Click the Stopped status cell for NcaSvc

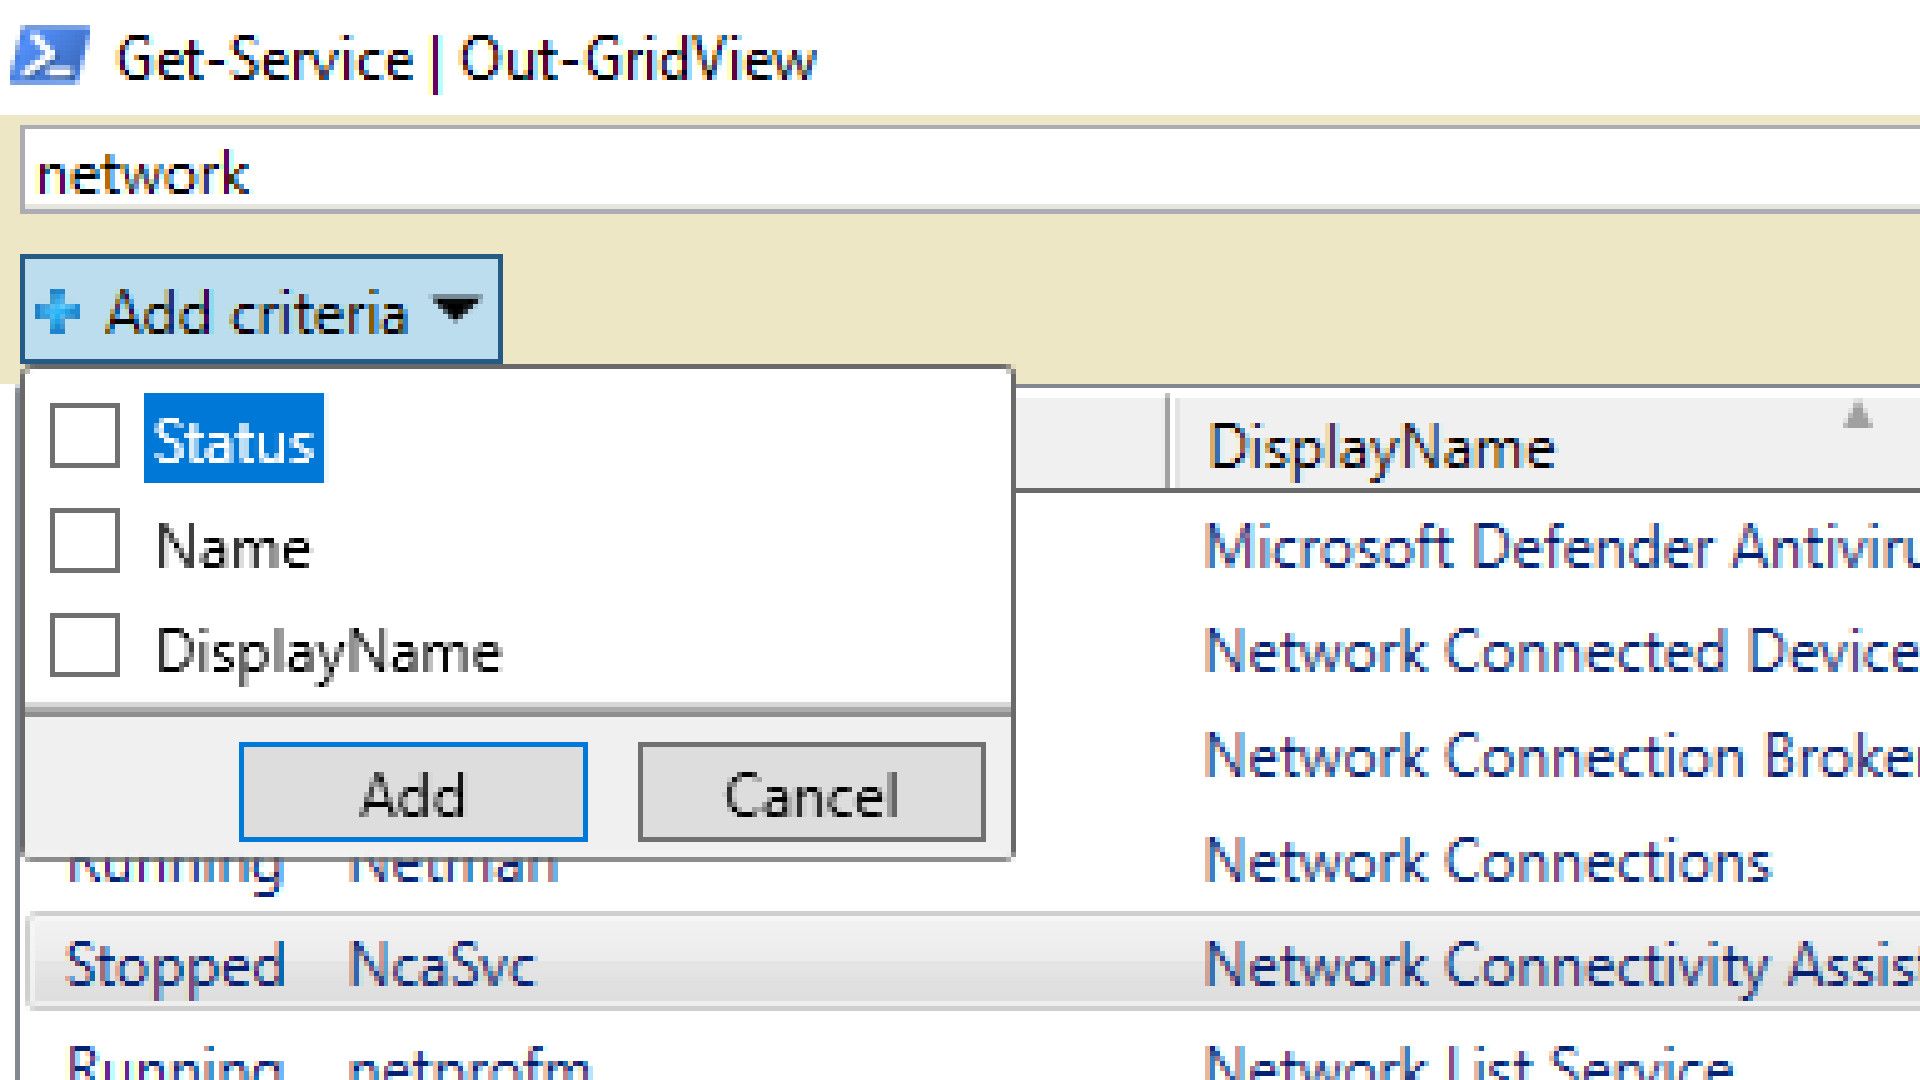pyautogui.click(x=175, y=966)
